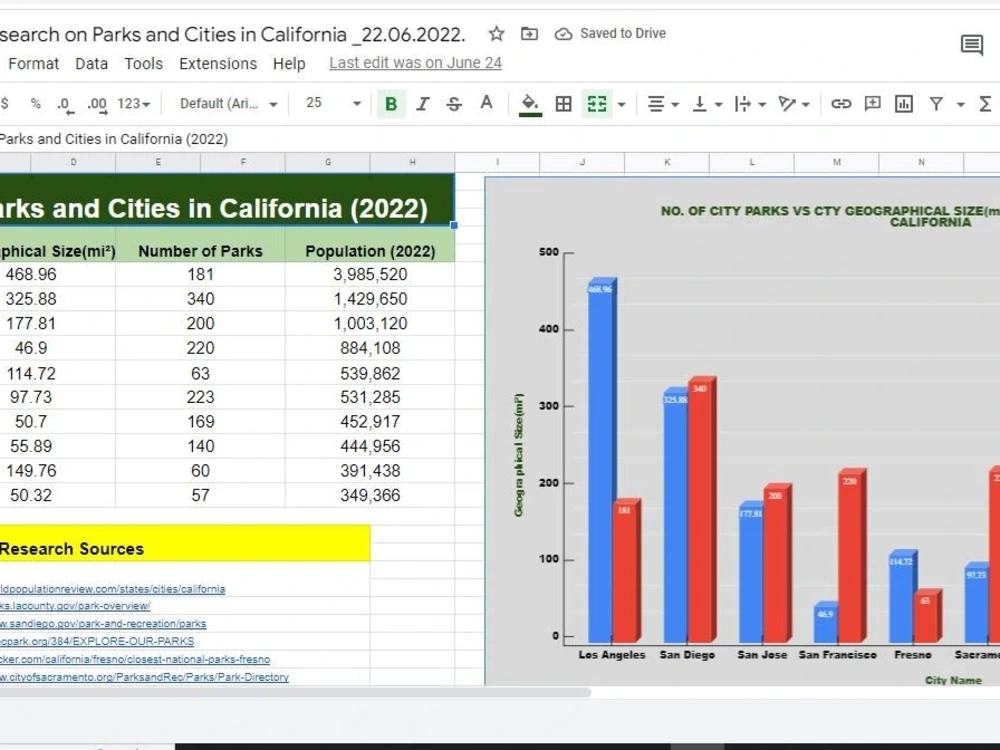Open the Extensions menu
This screenshot has width=1000, height=750.
pyautogui.click(x=218, y=64)
